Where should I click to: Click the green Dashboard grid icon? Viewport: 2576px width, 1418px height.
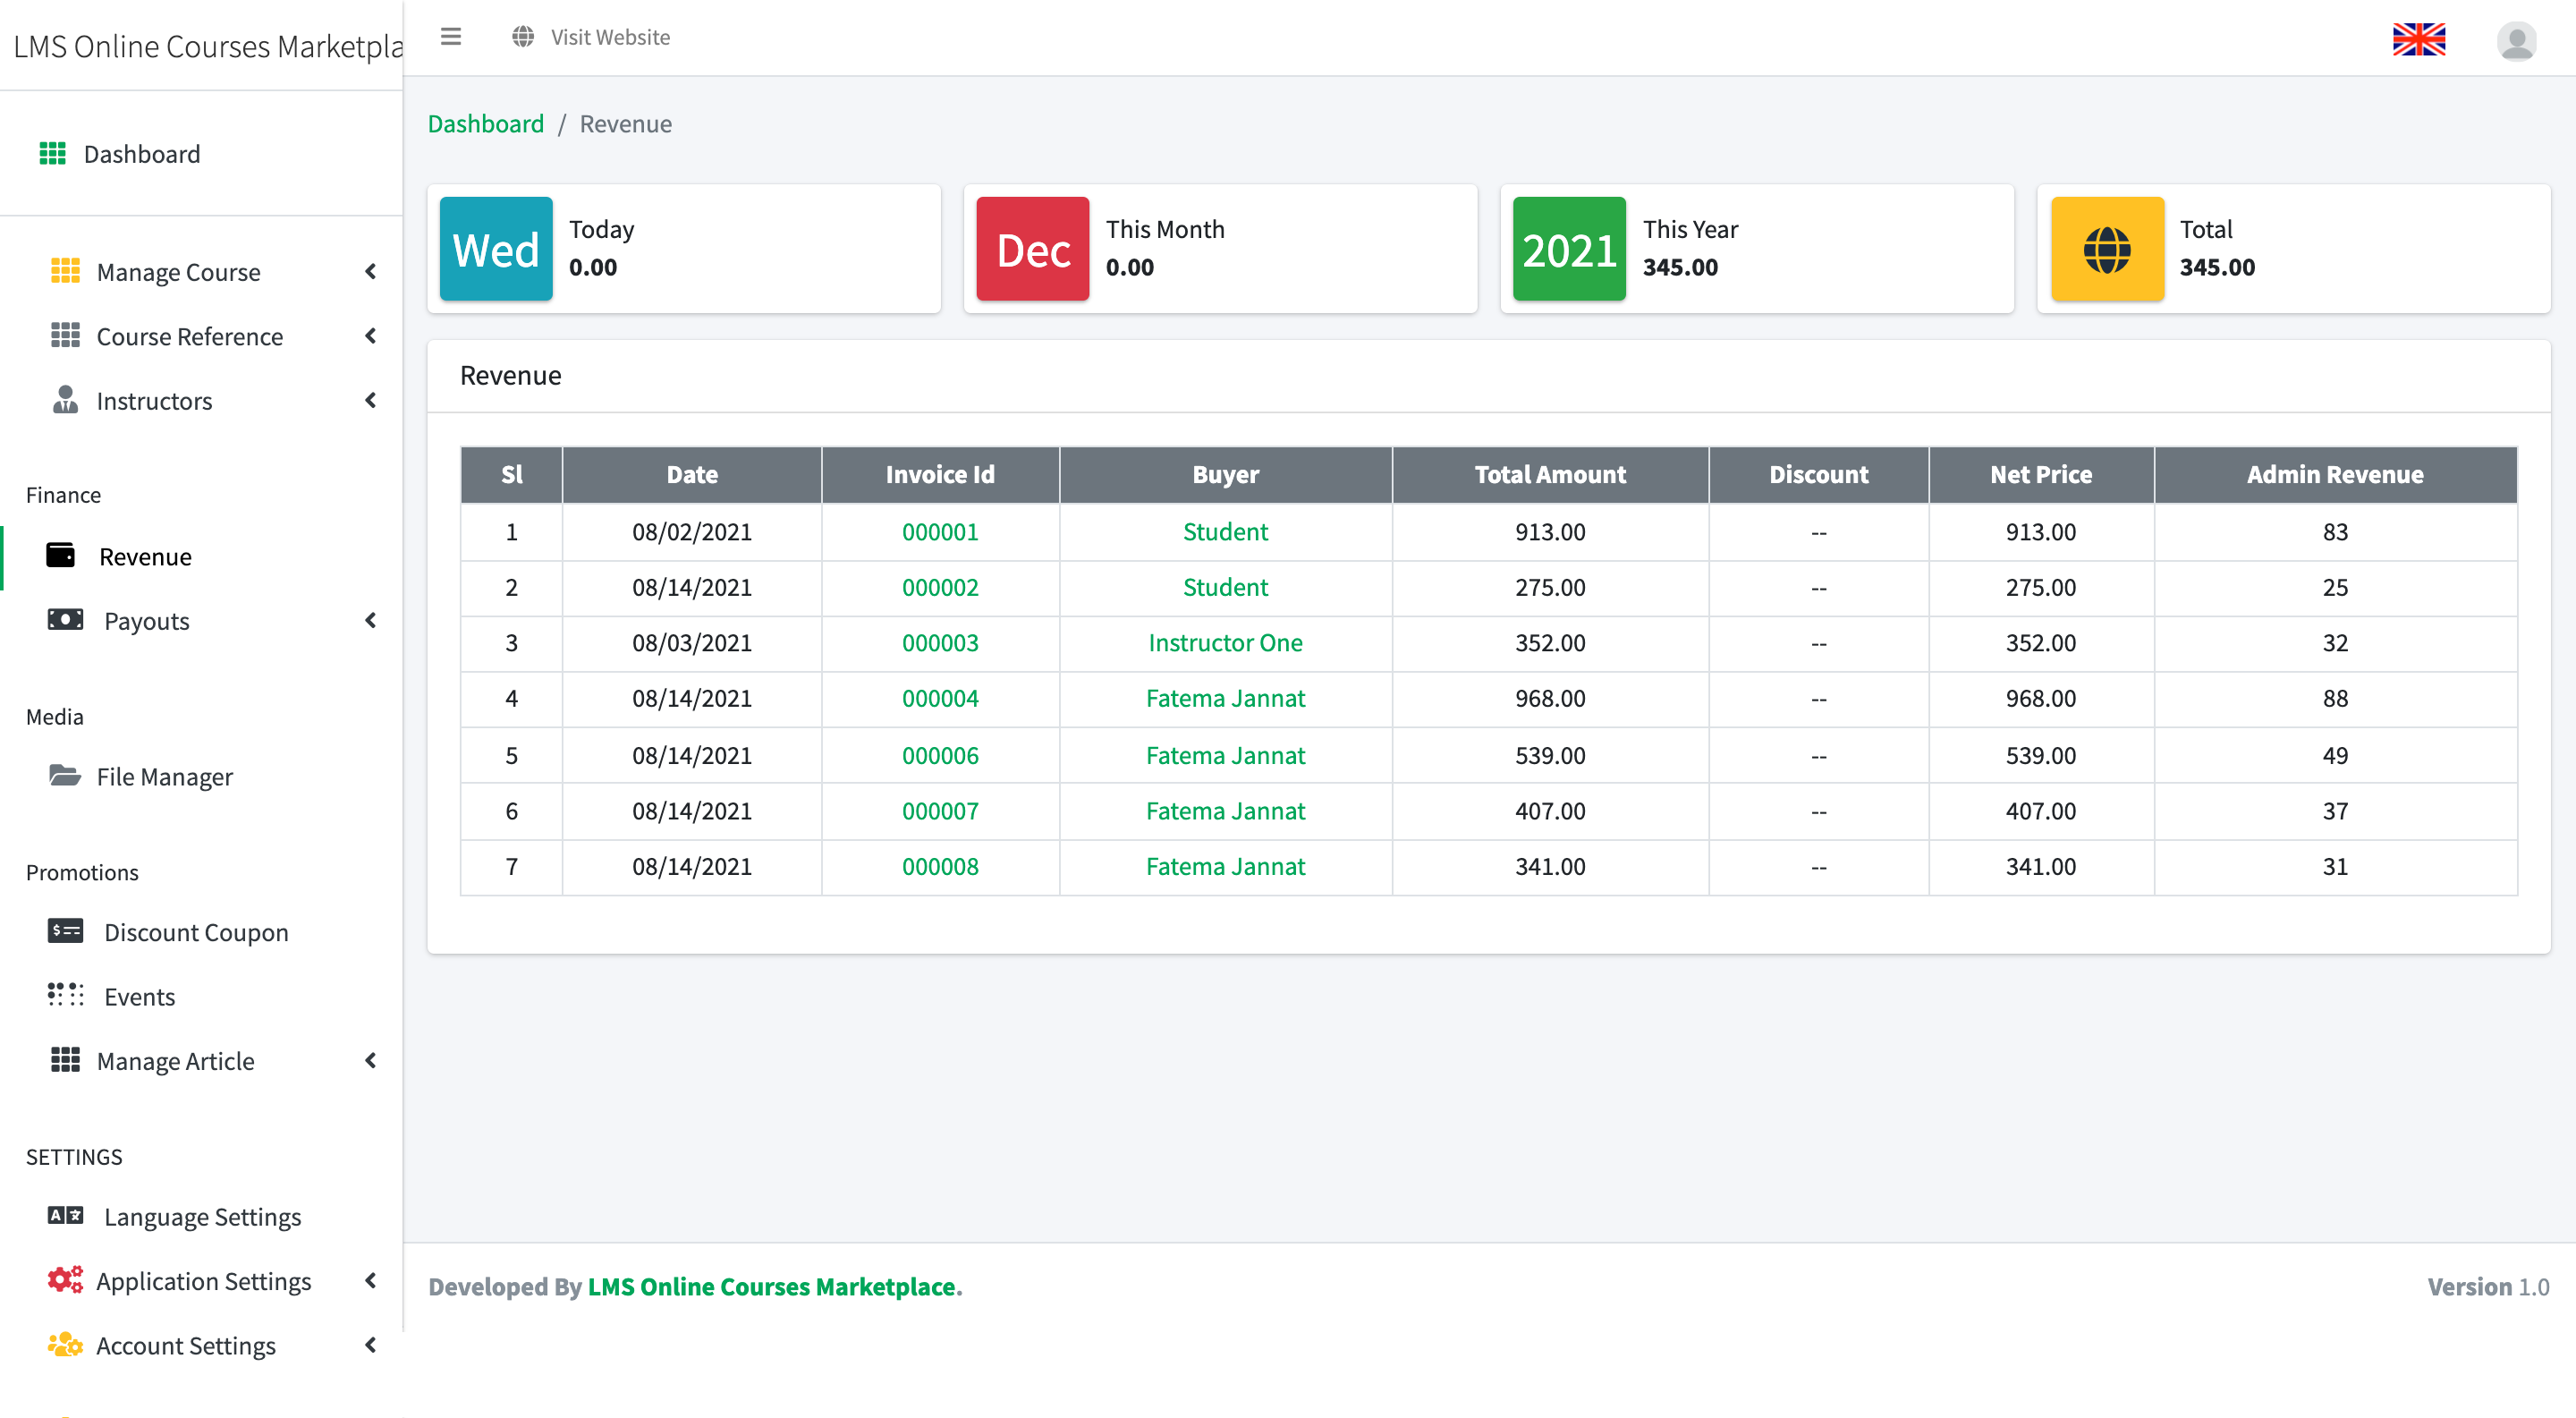52,154
